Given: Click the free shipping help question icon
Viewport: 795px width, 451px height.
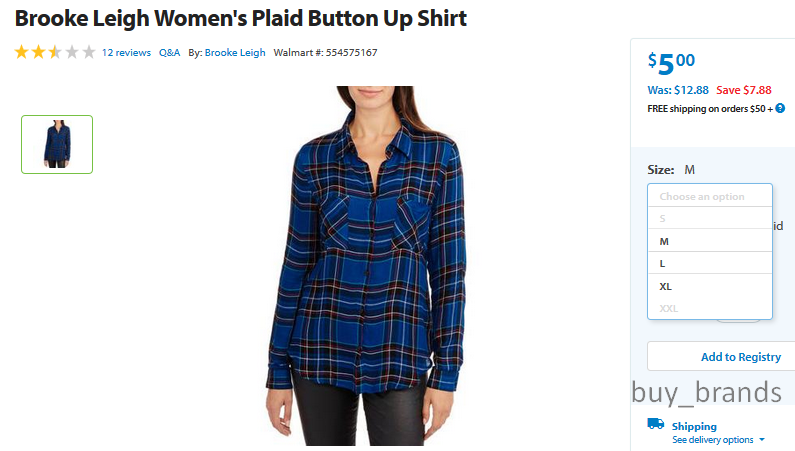Looking at the screenshot, I should [x=780, y=108].
